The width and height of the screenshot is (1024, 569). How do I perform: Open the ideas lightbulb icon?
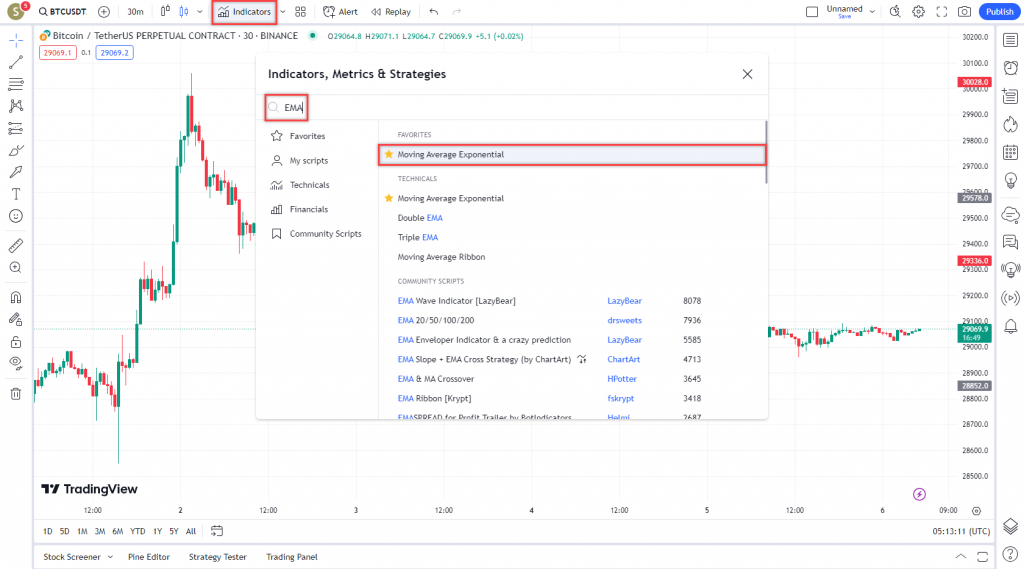[1010, 180]
